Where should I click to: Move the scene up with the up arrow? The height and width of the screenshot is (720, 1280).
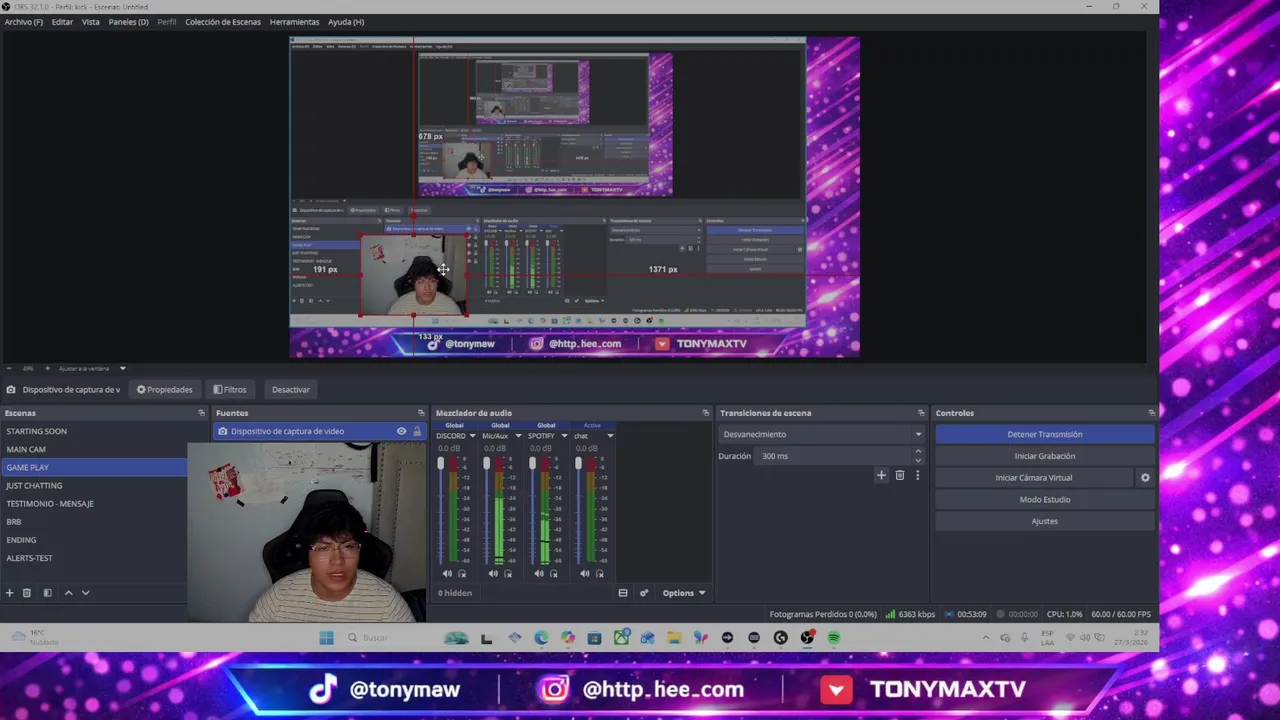(x=68, y=593)
